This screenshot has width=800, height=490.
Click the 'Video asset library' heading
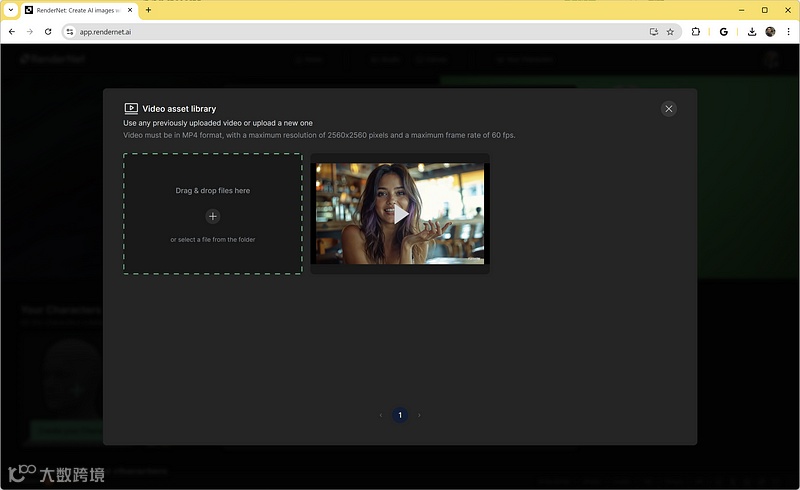tap(179, 109)
